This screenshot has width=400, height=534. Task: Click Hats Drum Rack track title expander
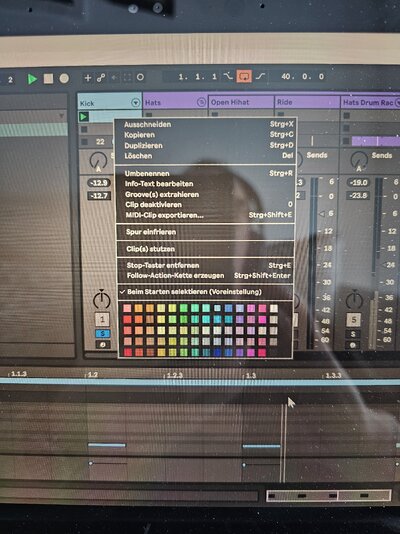click(x=398, y=103)
